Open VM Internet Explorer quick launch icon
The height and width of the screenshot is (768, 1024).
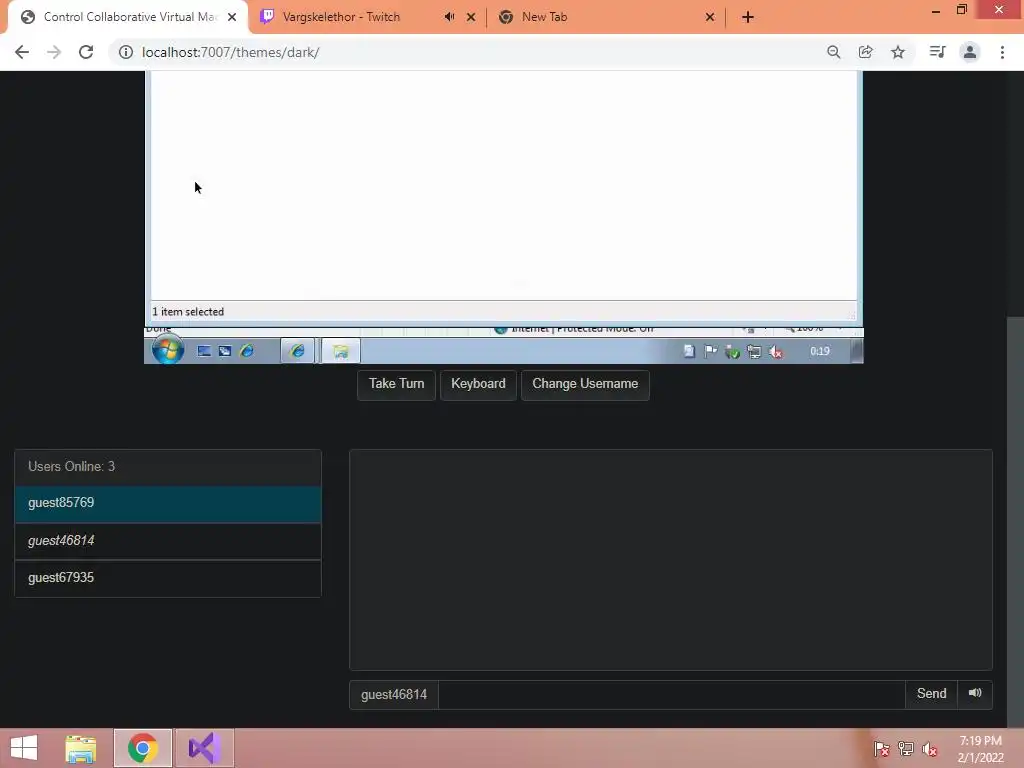pos(247,351)
